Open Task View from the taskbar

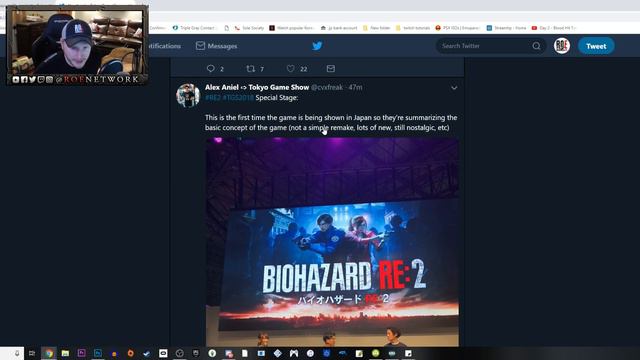[32, 353]
